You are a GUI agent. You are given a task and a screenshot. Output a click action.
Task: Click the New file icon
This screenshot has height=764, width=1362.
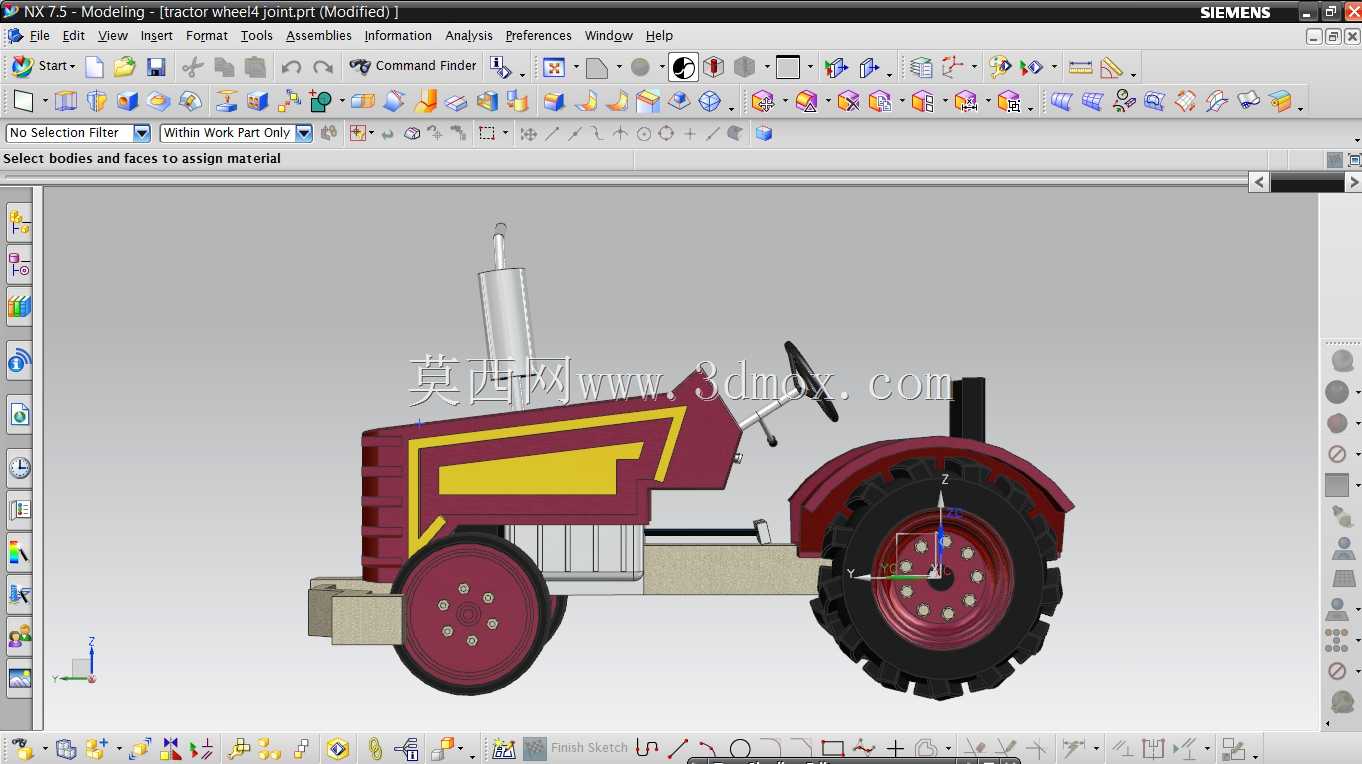pyautogui.click(x=94, y=67)
